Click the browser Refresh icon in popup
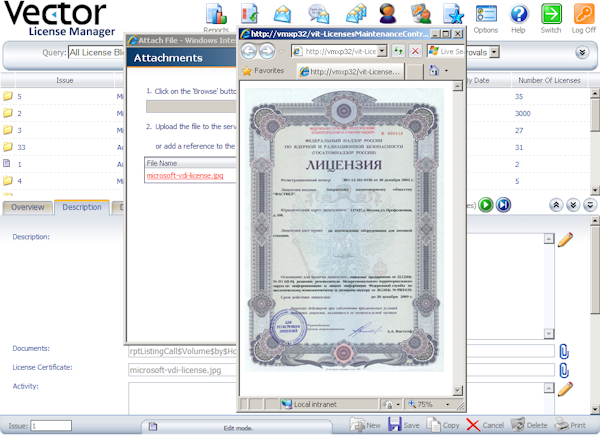The image size is (600, 435). (x=398, y=51)
